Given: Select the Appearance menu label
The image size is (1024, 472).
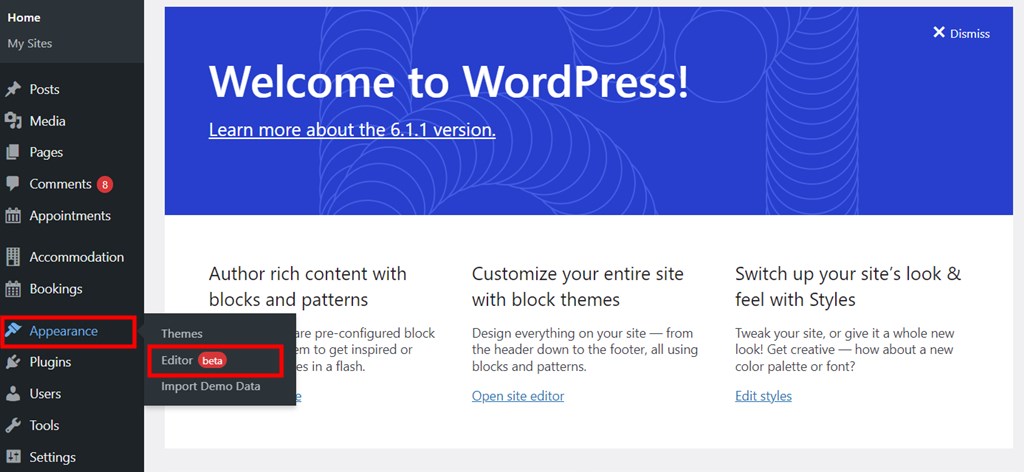Looking at the screenshot, I should point(63,331).
